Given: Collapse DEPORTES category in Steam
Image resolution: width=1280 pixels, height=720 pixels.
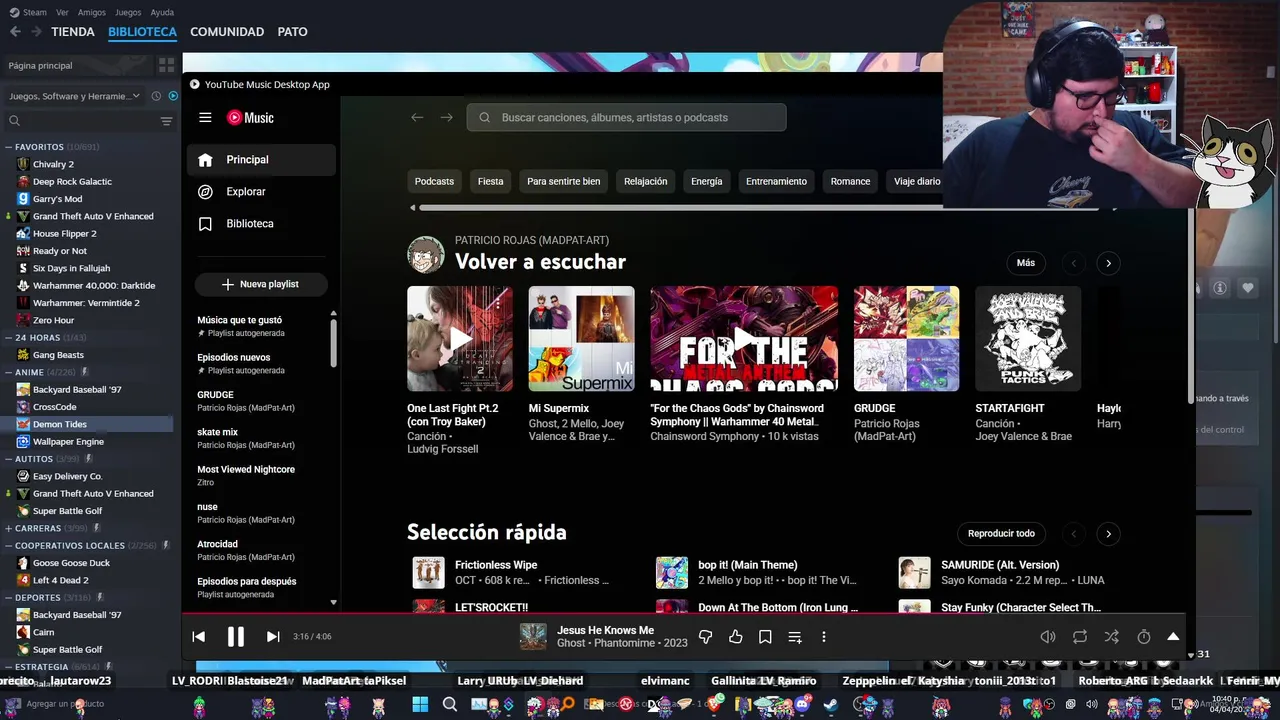Looking at the screenshot, I should (9, 597).
